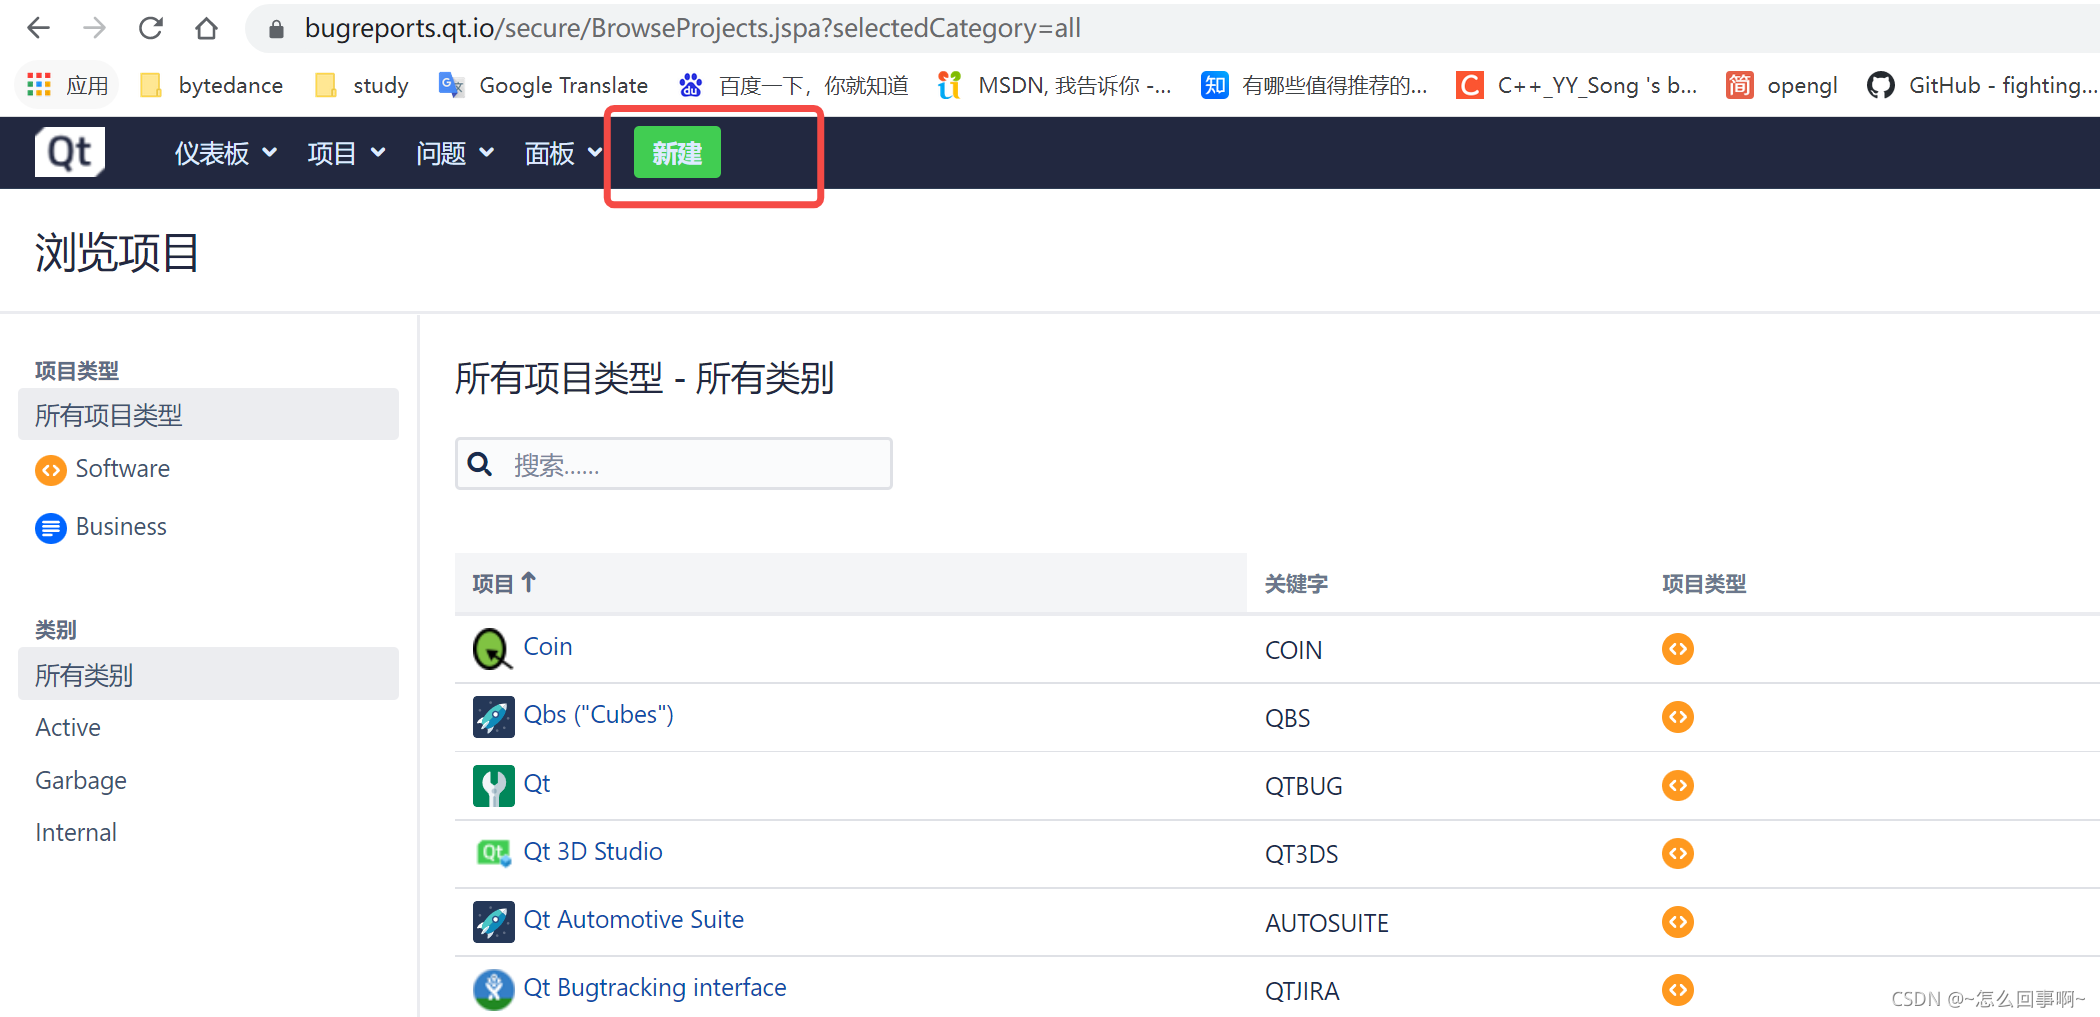Expand the 项目 dropdown
Screen dimensions: 2100x1017
coord(344,152)
